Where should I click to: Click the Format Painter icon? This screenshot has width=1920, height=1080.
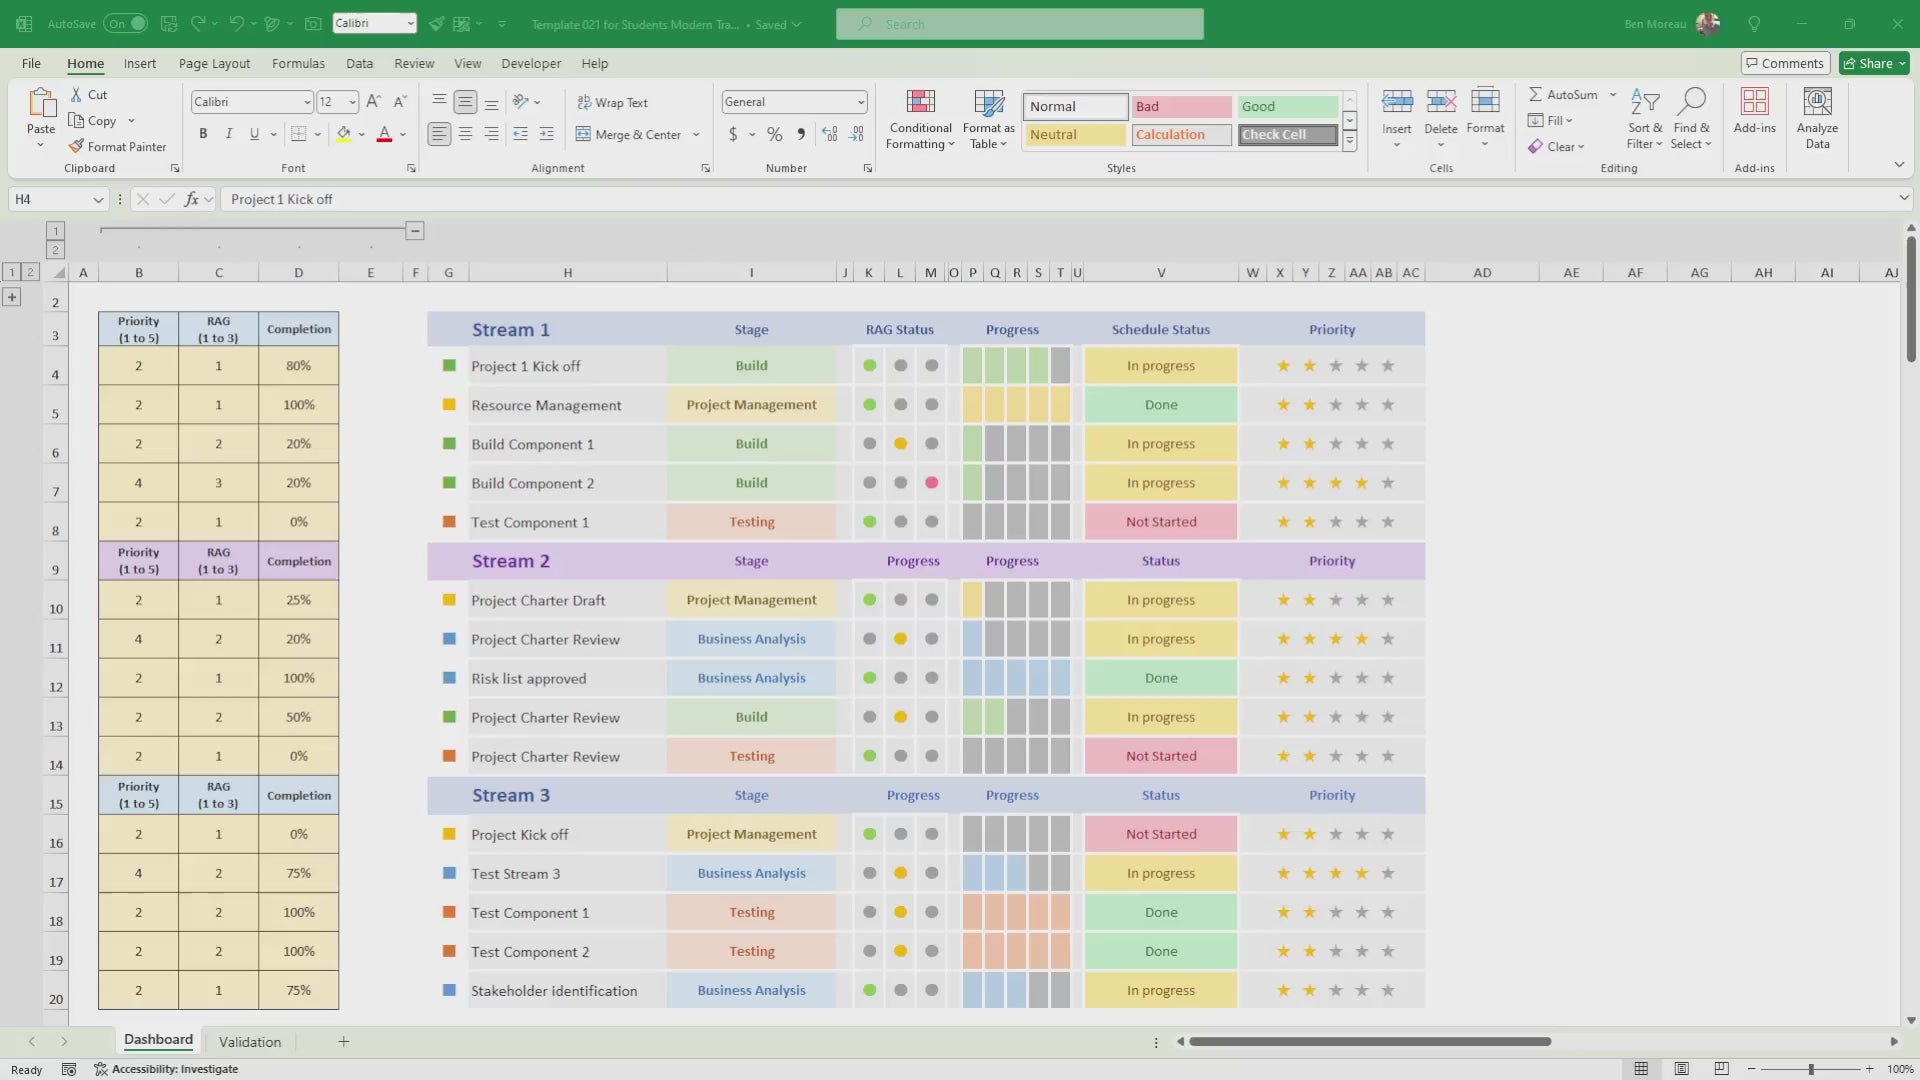[76, 146]
